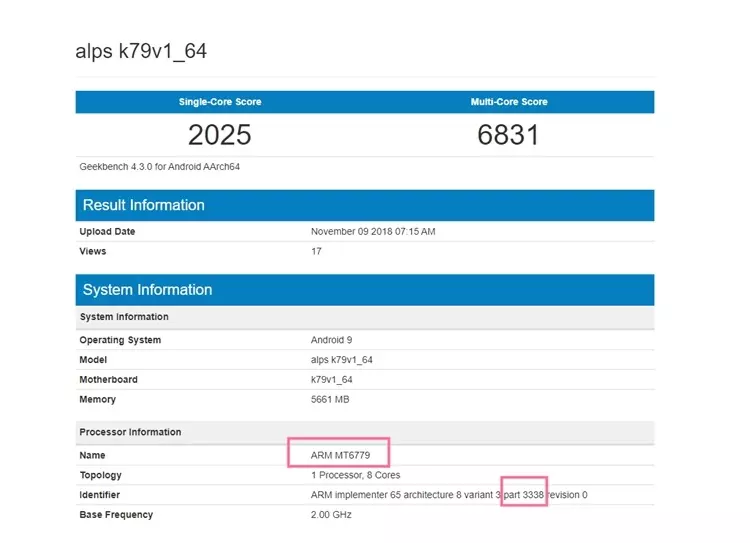Click the Multi-Core Score header

(509, 102)
